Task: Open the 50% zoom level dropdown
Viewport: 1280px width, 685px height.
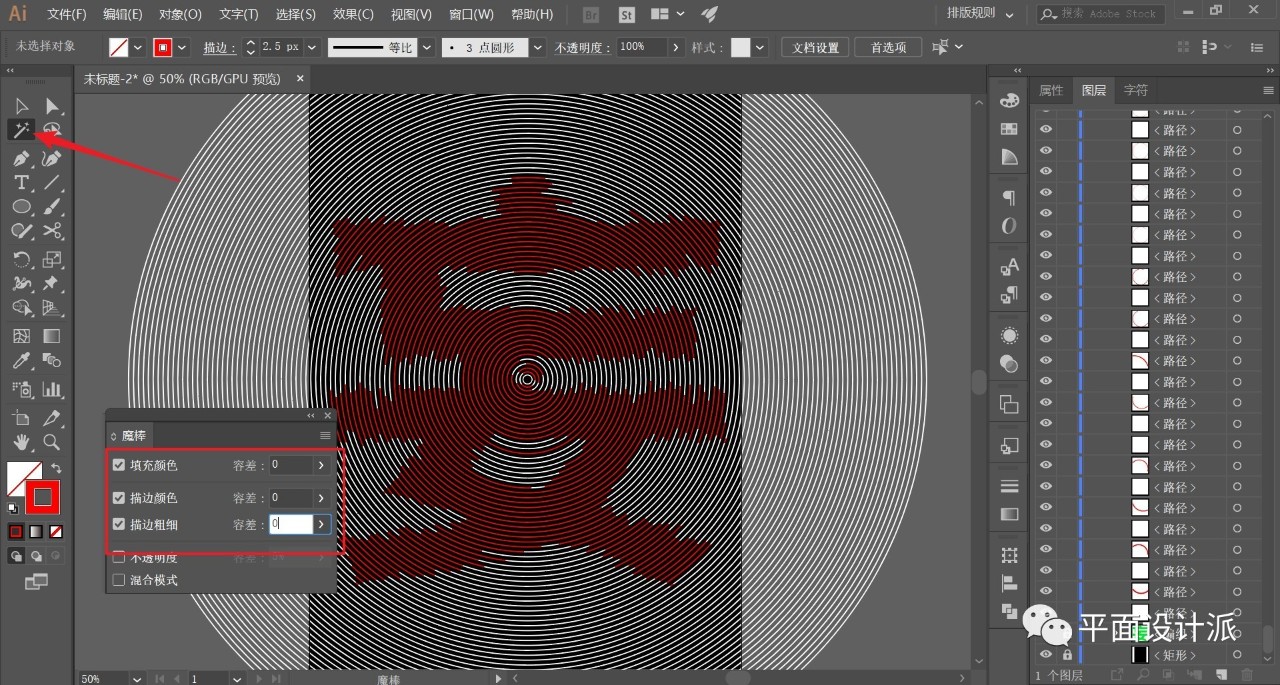Action: [137, 678]
